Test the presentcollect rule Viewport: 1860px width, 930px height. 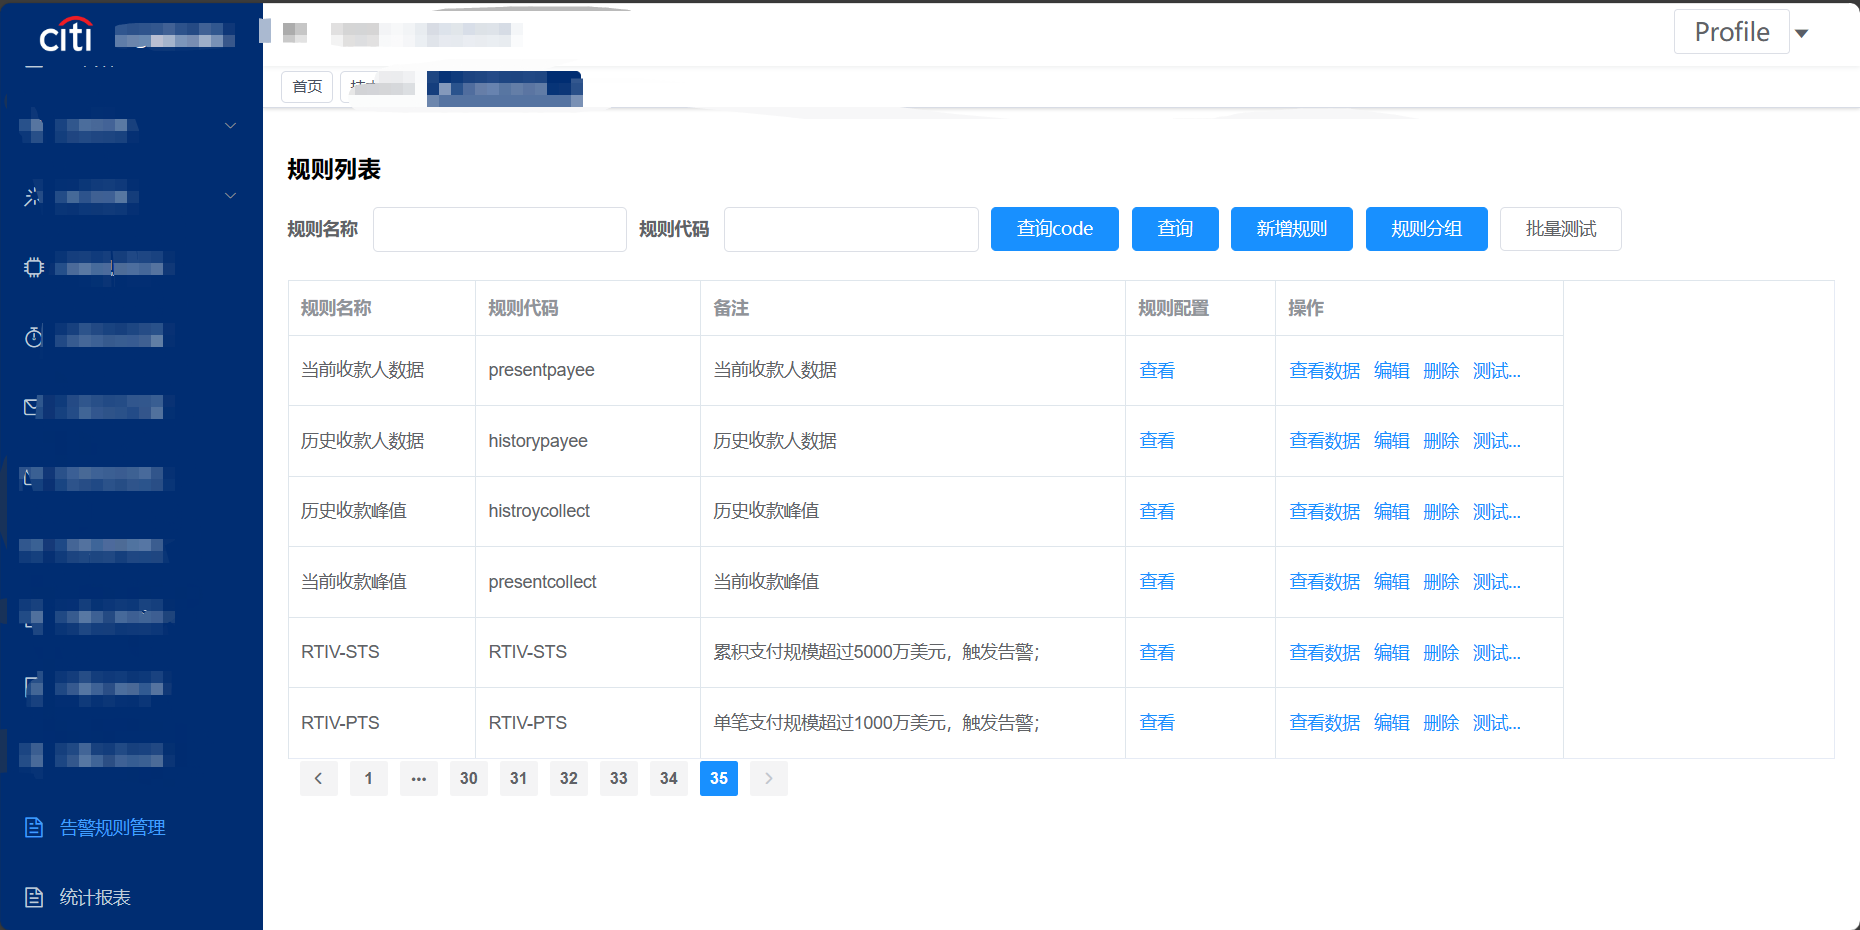(1497, 582)
